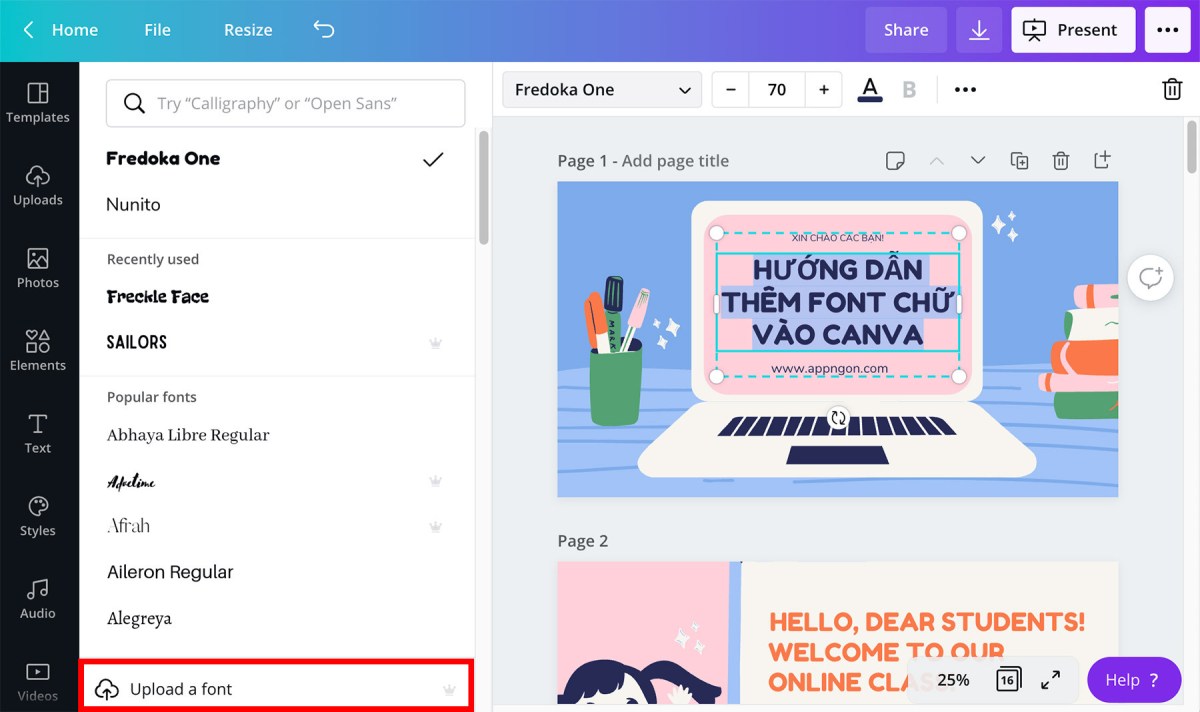Click the font list scrollbar
Image resolution: width=1200 pixels, height=712 pixels.
tap(484, 186)
